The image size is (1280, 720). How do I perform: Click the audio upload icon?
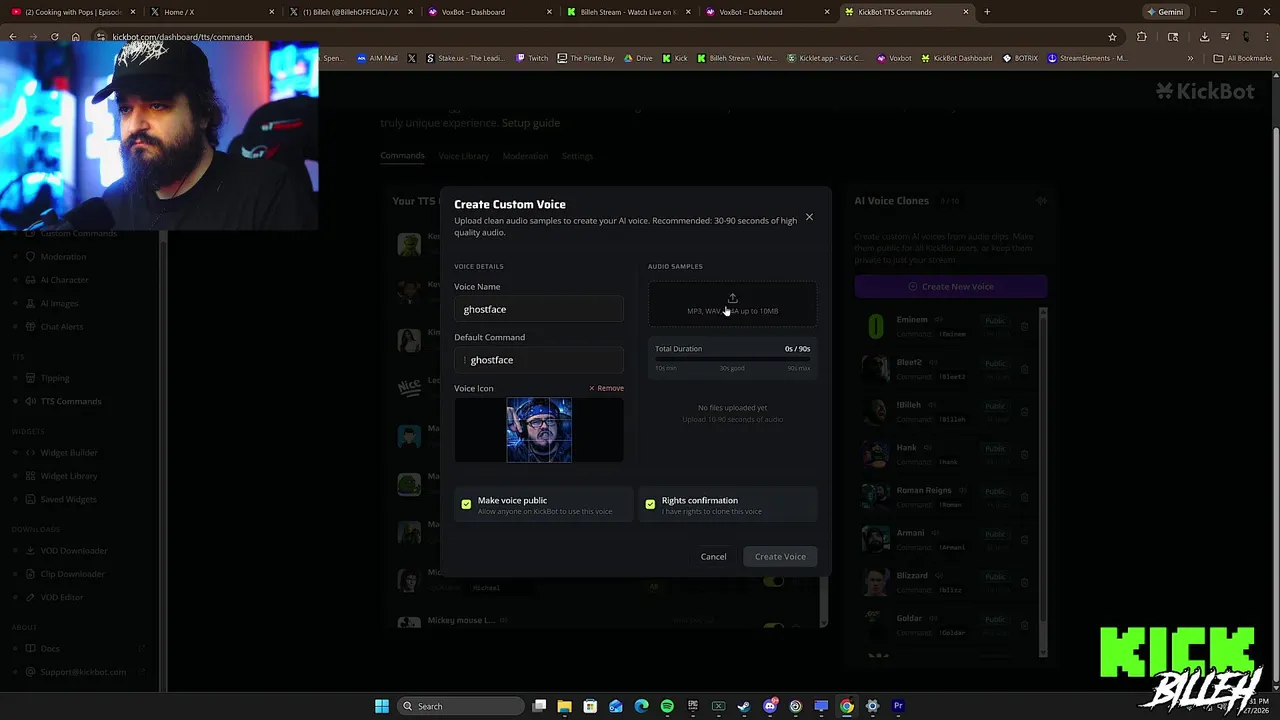732,298
